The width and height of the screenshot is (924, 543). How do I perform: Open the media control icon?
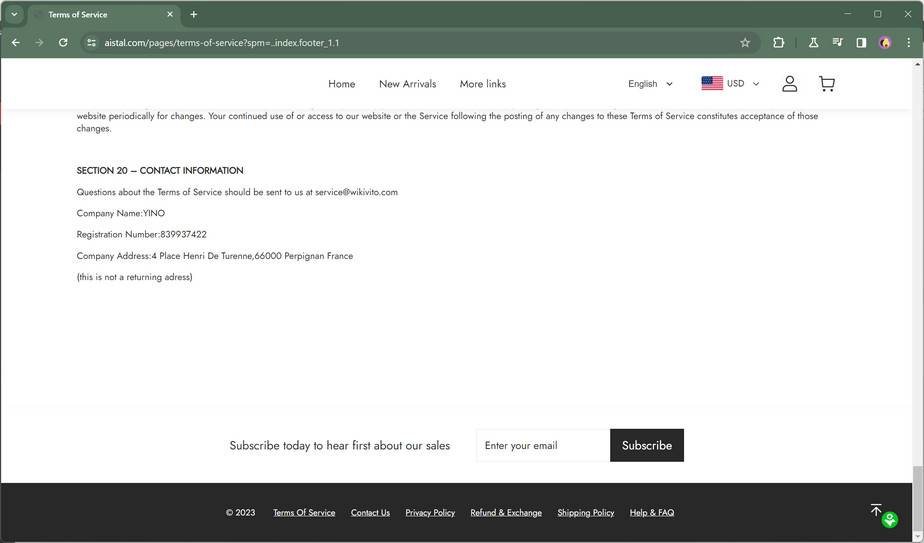click(x=837, y=42)
